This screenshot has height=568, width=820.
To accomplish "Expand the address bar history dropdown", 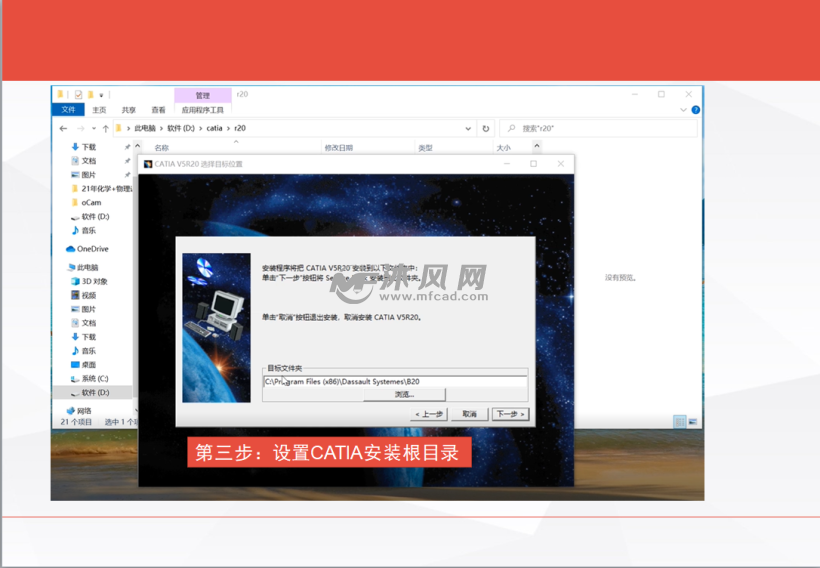I will (468, 129).
